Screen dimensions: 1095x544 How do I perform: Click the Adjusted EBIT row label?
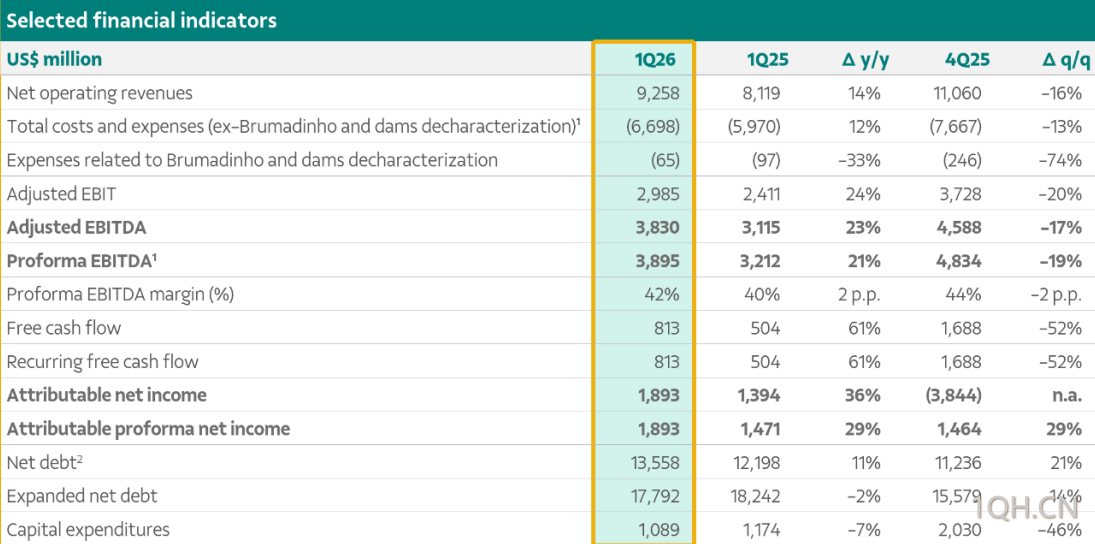point(61,194)
